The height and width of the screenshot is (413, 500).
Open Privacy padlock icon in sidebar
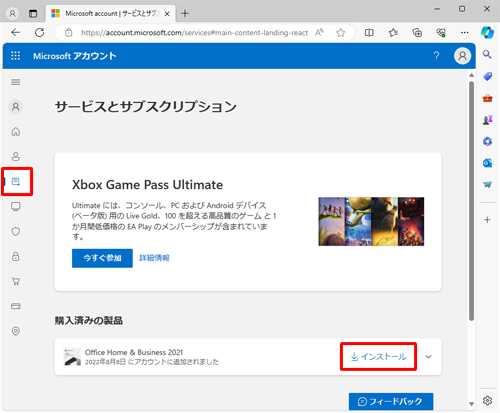coord(16,256)
